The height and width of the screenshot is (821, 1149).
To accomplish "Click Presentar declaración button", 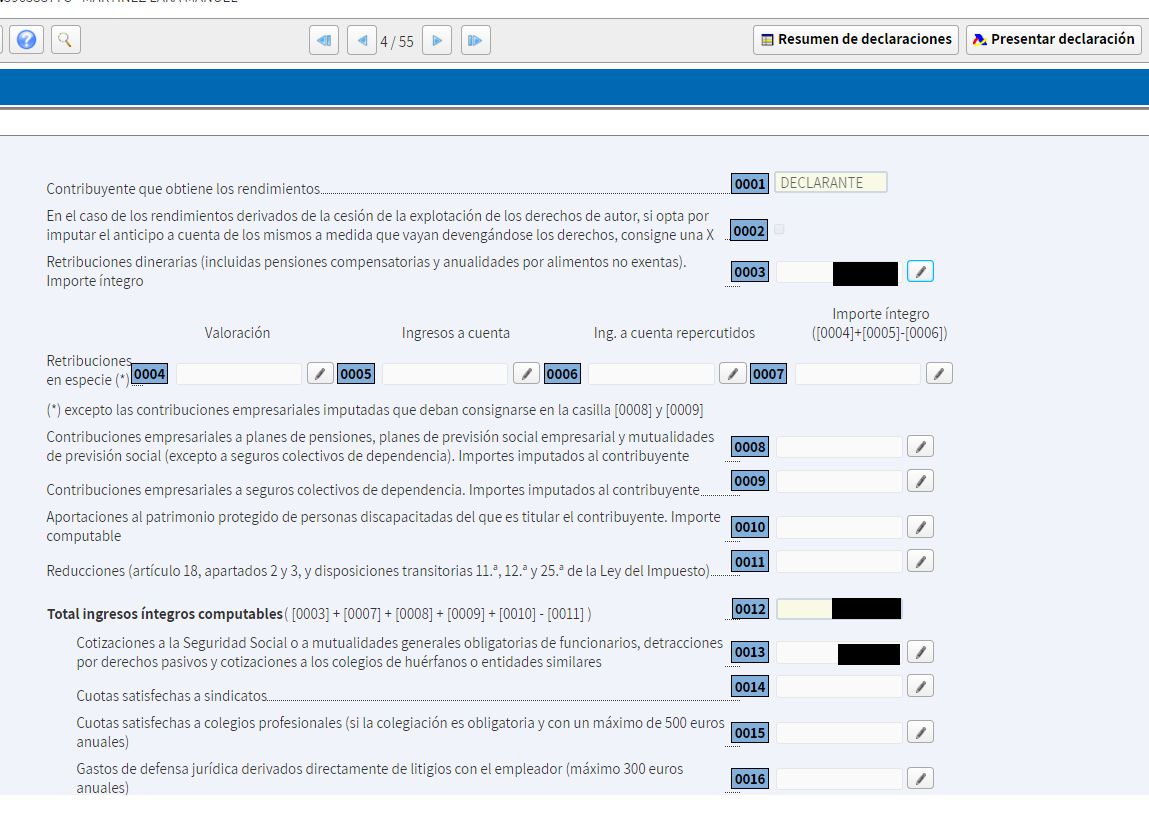I will [x=1053, y=40].
